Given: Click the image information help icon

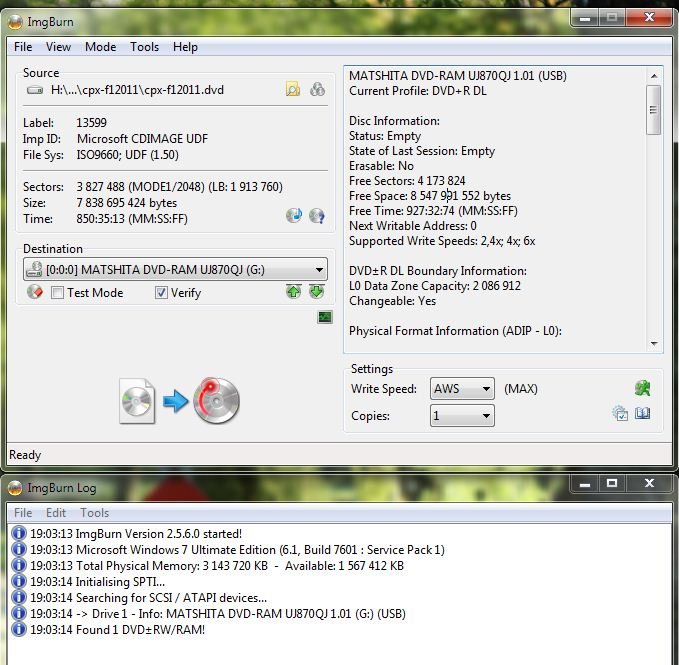Looking at the screenshot, I should [x=317, y=215].
